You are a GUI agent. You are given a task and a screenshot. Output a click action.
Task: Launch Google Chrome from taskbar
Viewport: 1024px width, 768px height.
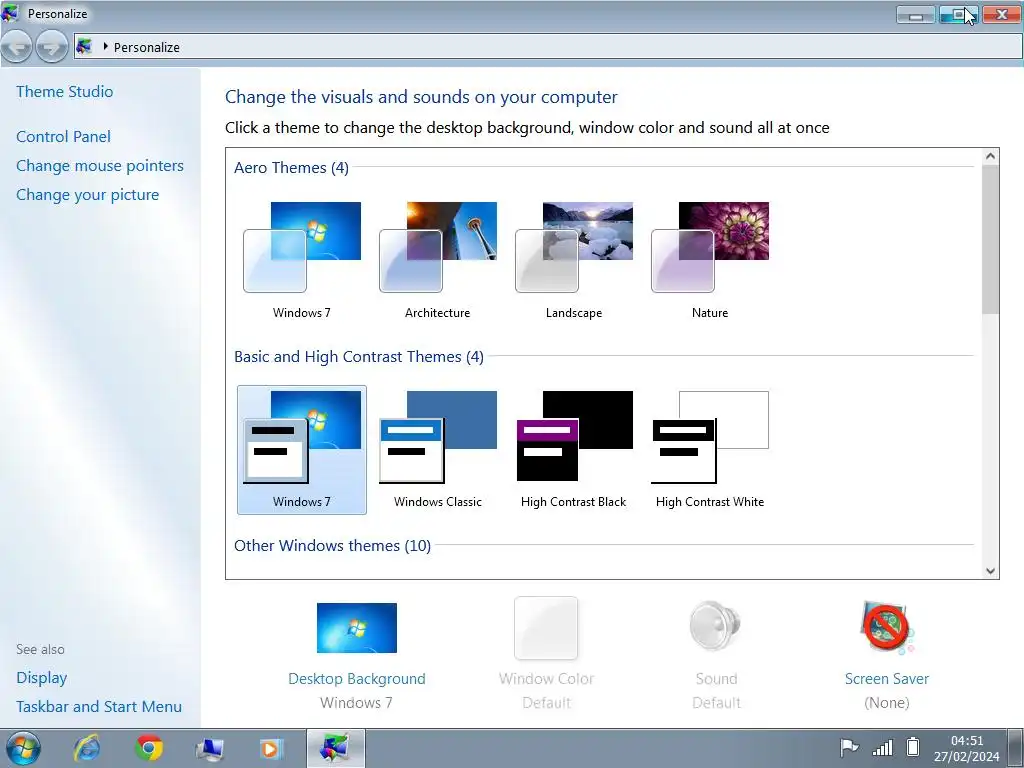(149, 748)
